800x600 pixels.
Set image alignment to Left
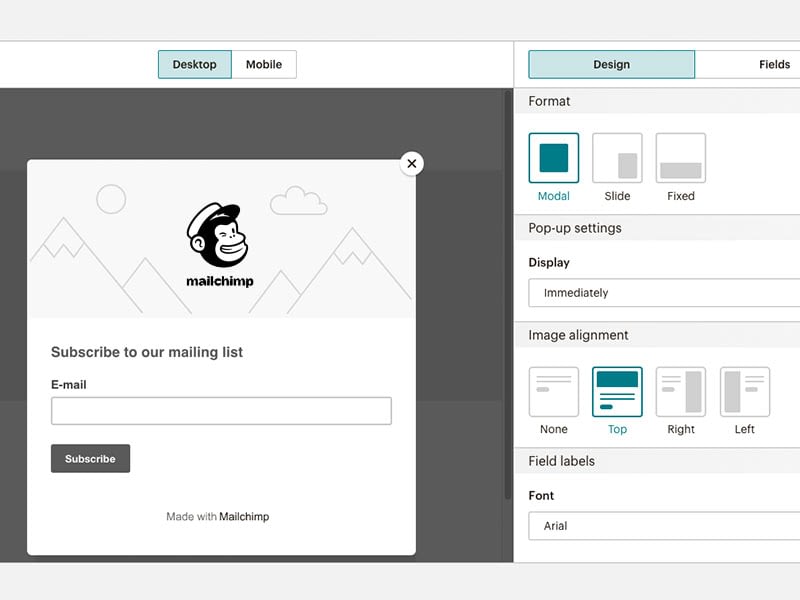[x=744, y=391]
